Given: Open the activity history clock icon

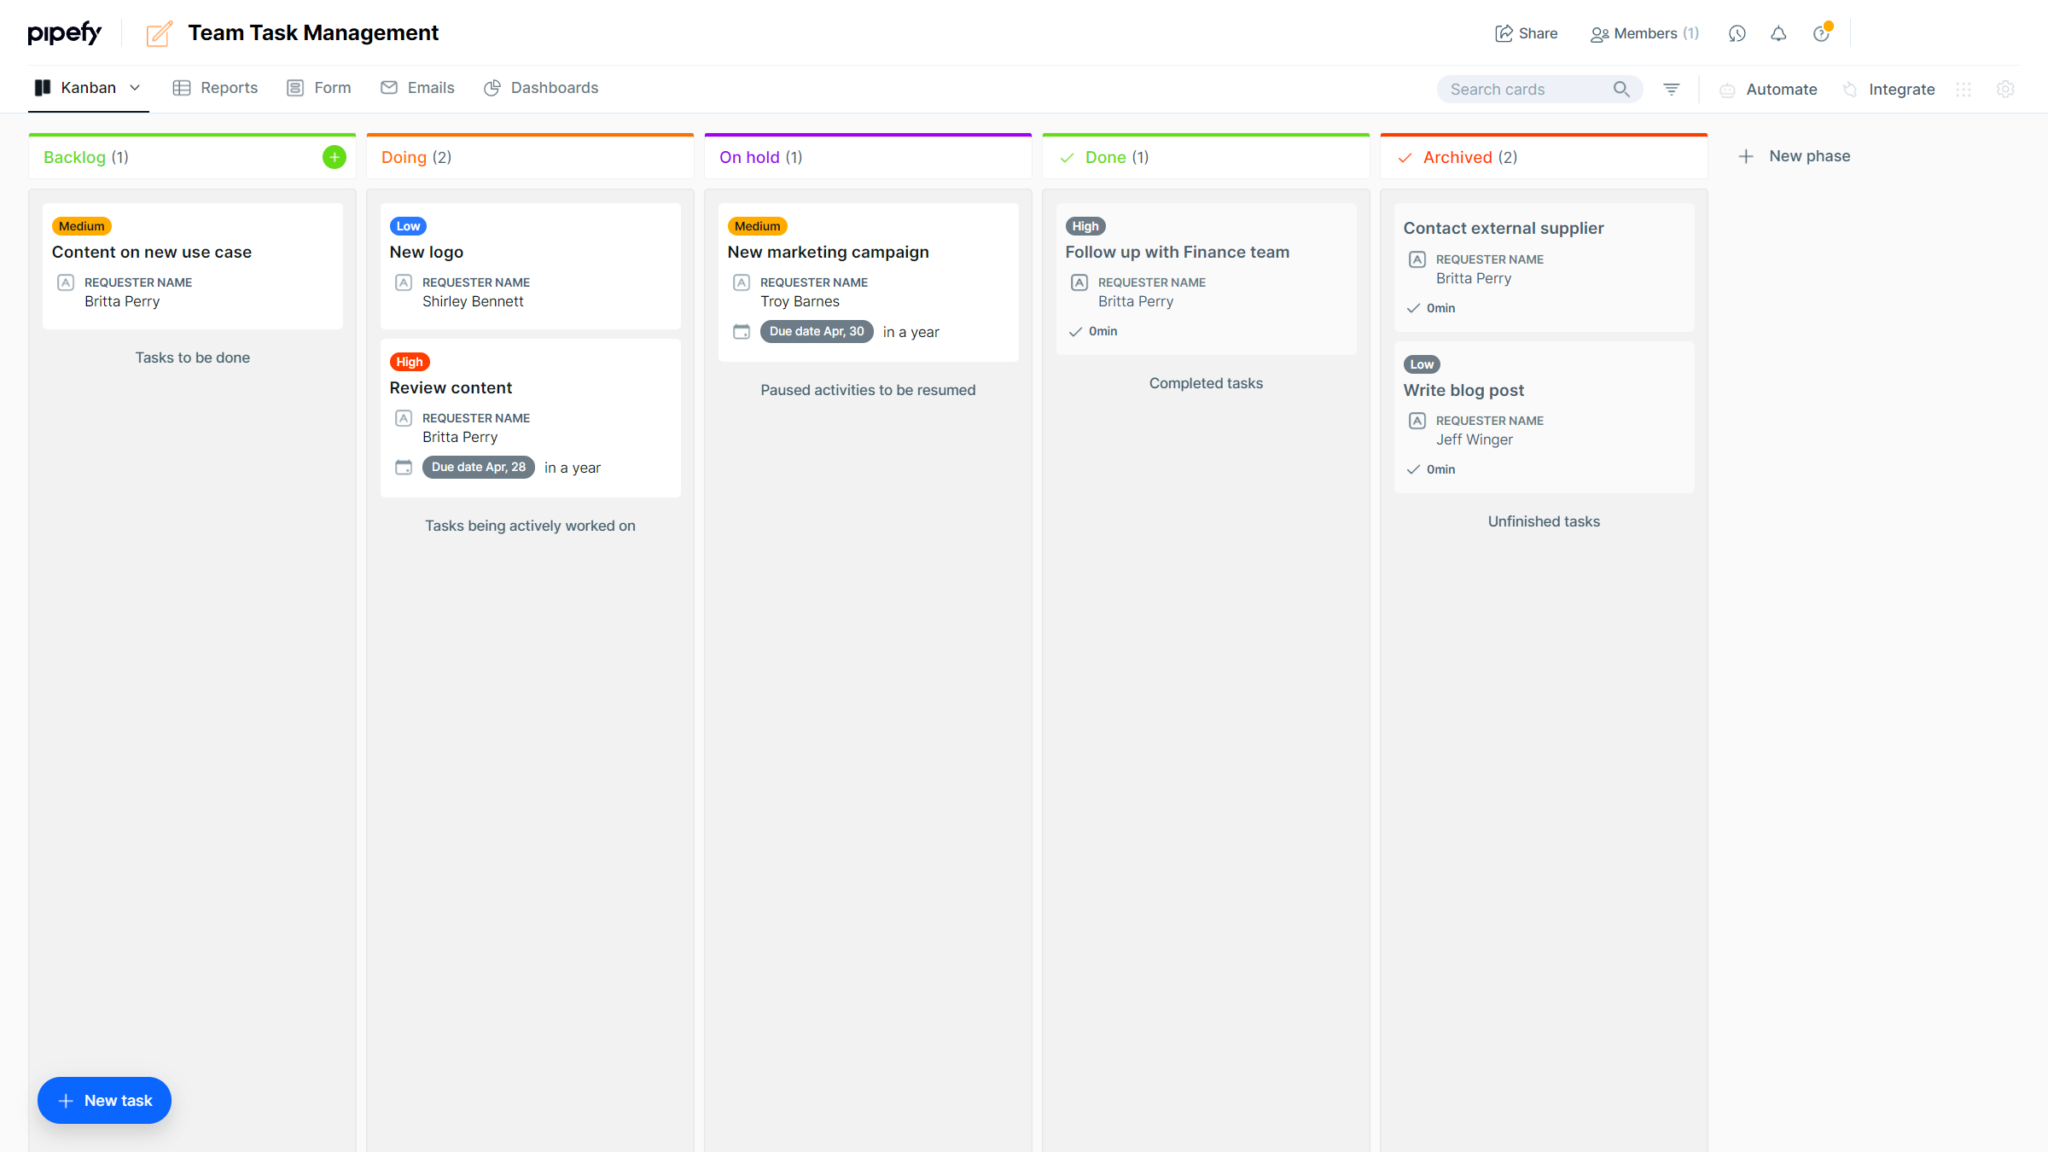Looking at the screenshot, I should point(1737,33).
